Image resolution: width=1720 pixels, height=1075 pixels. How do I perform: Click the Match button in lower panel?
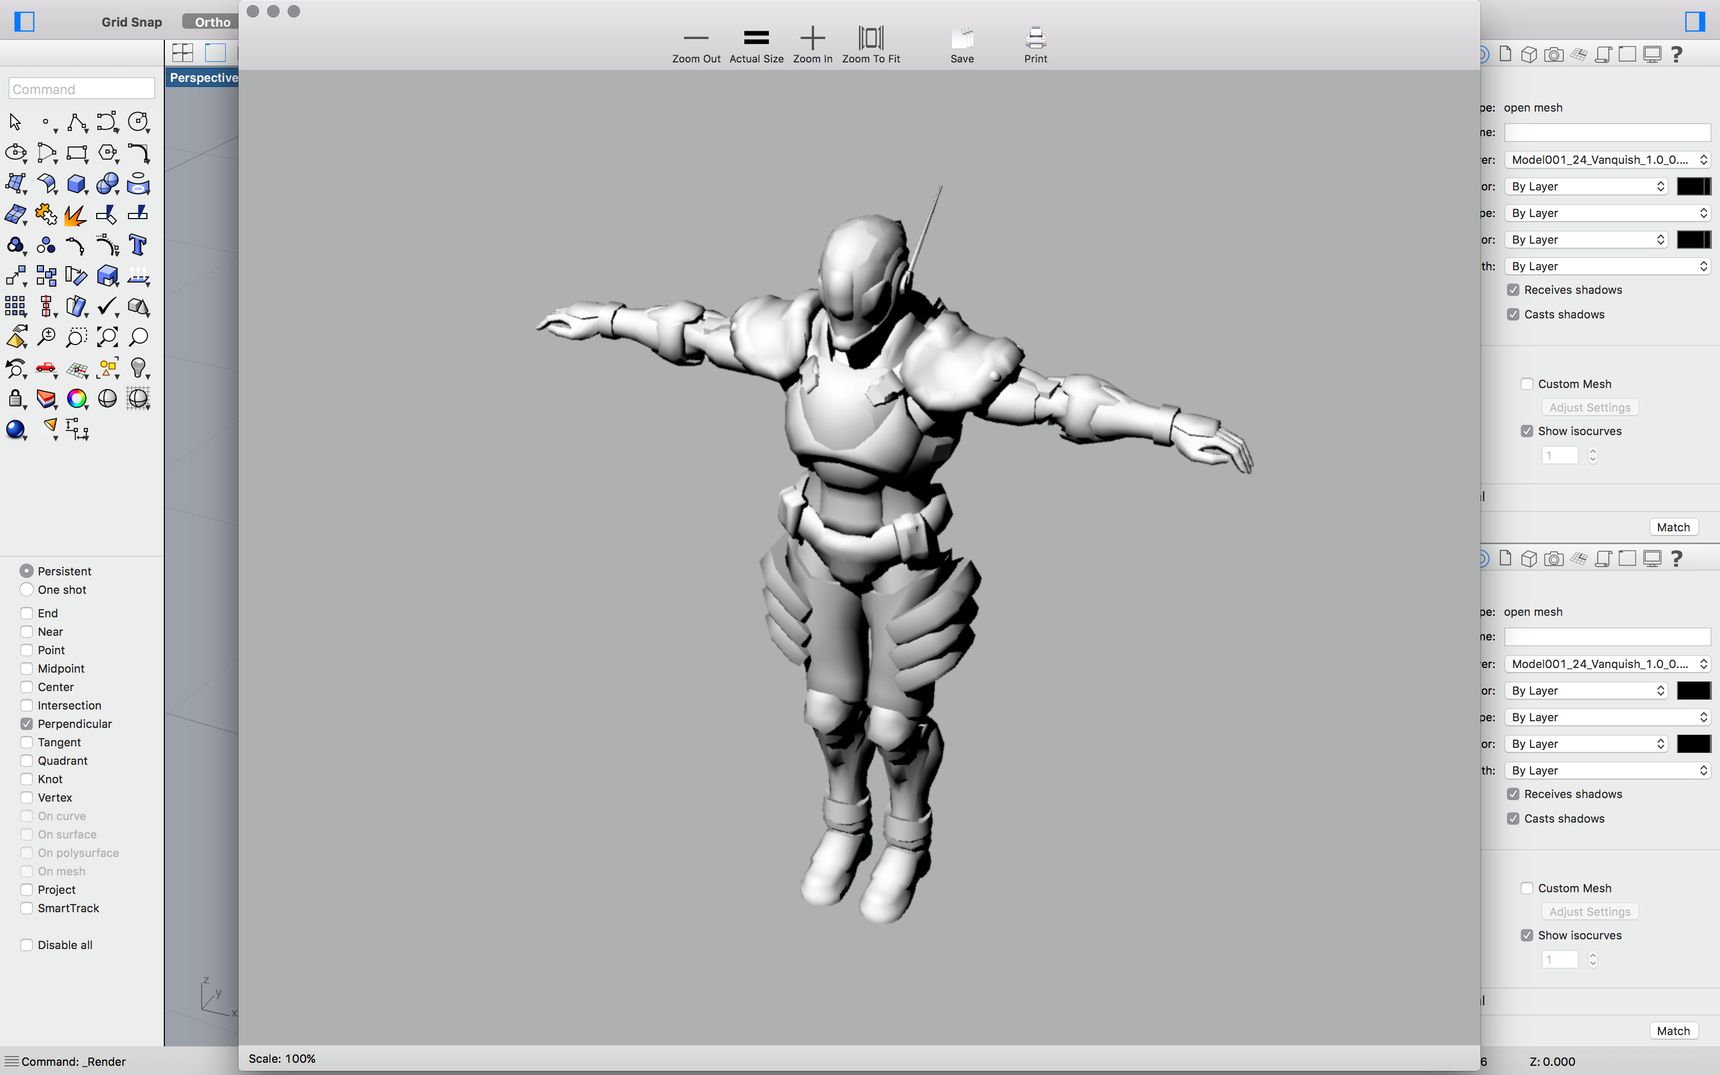[x=1673, y=1031]
